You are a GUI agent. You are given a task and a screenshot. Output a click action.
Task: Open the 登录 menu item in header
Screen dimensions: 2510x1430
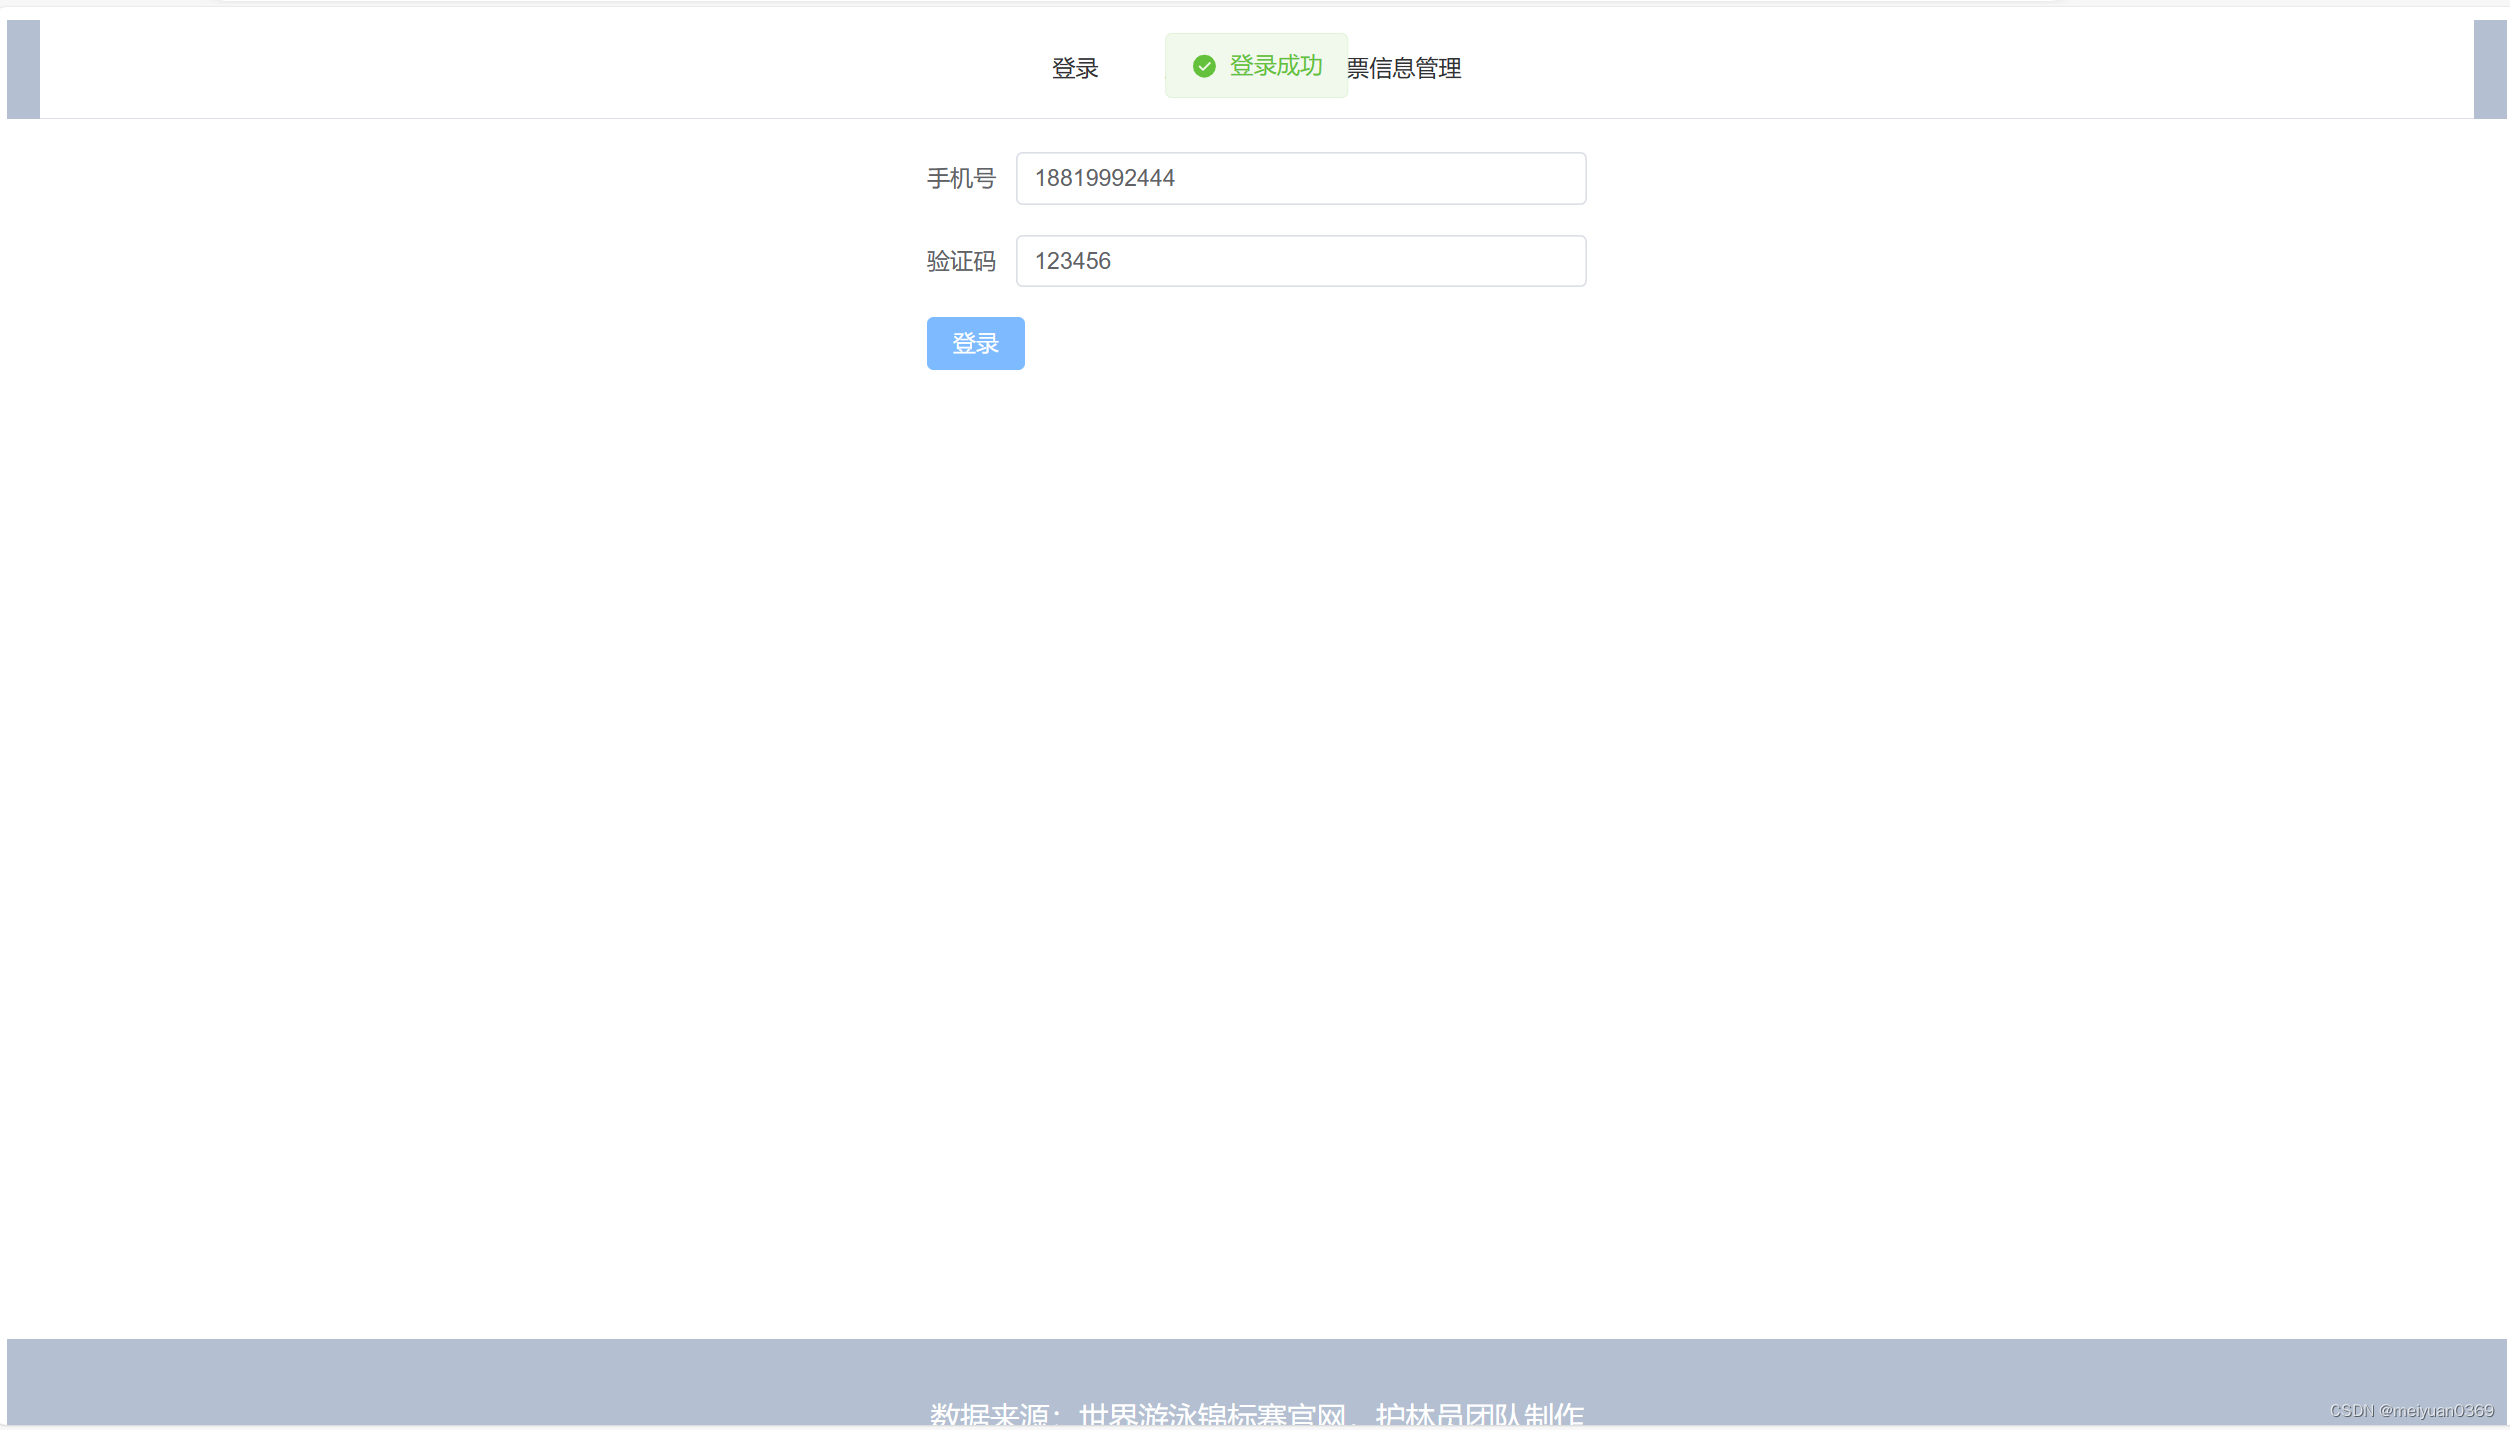coord(1075,68)
